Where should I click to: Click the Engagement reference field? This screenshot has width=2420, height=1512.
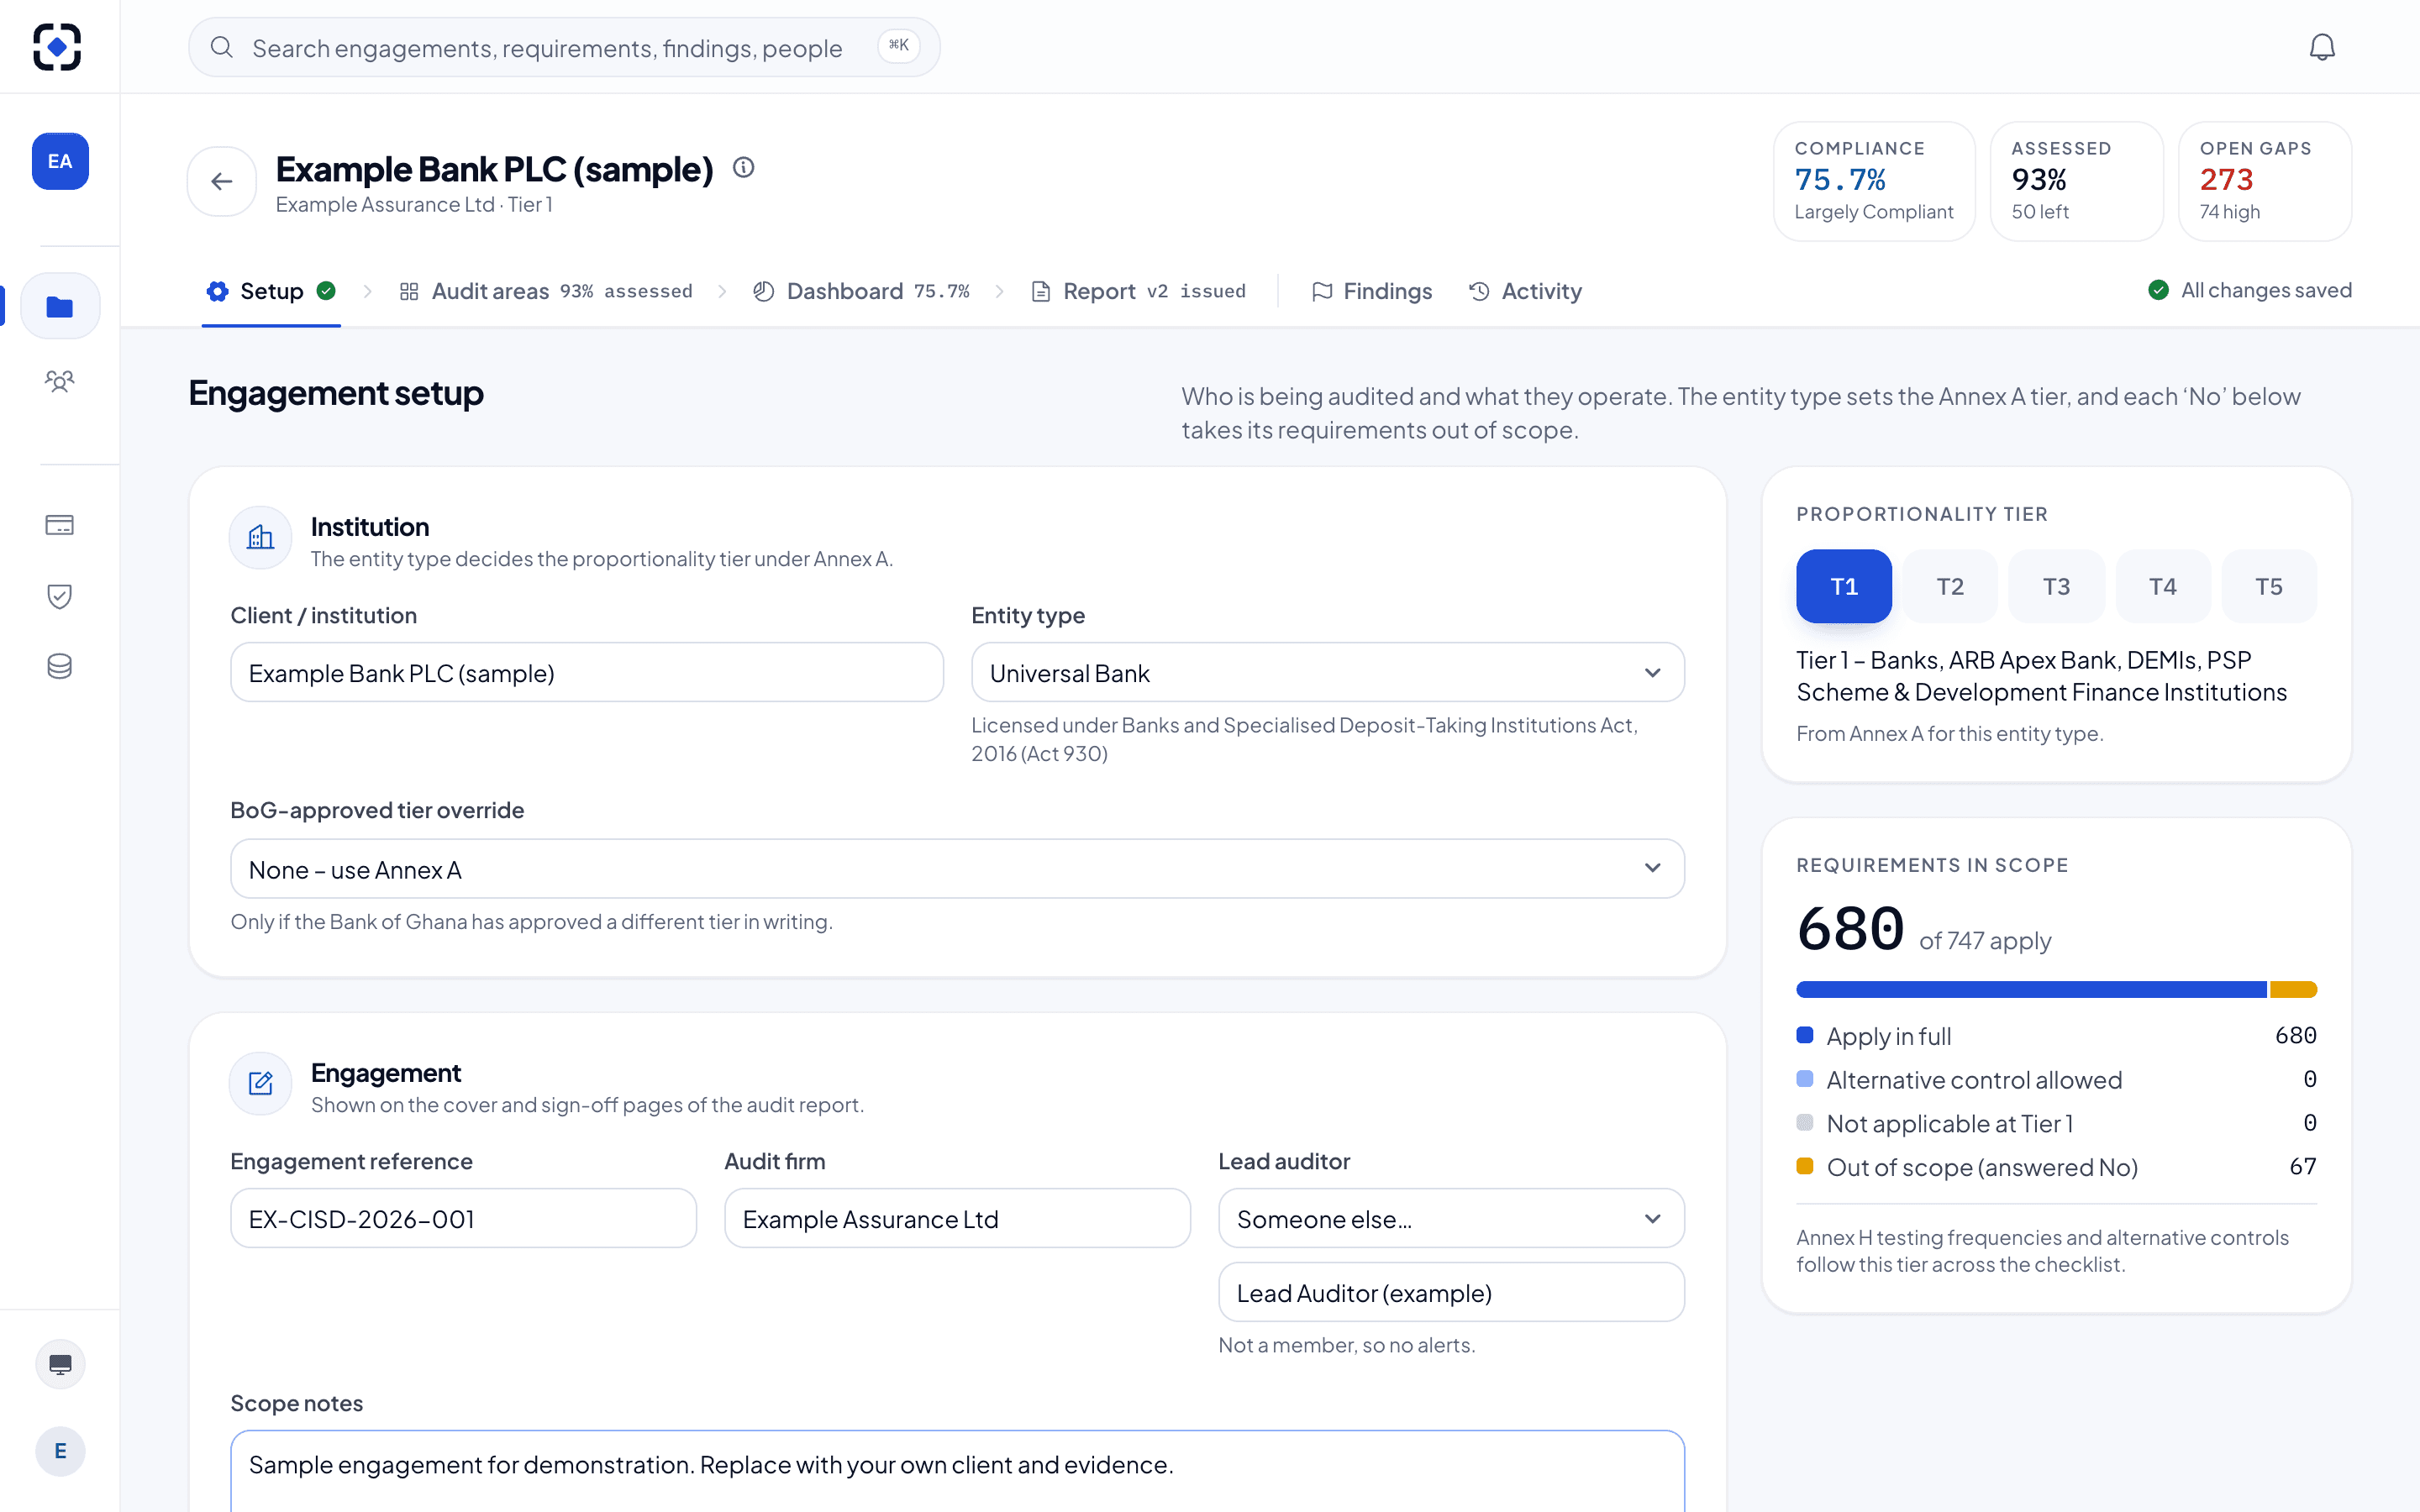click(463, 1218)
